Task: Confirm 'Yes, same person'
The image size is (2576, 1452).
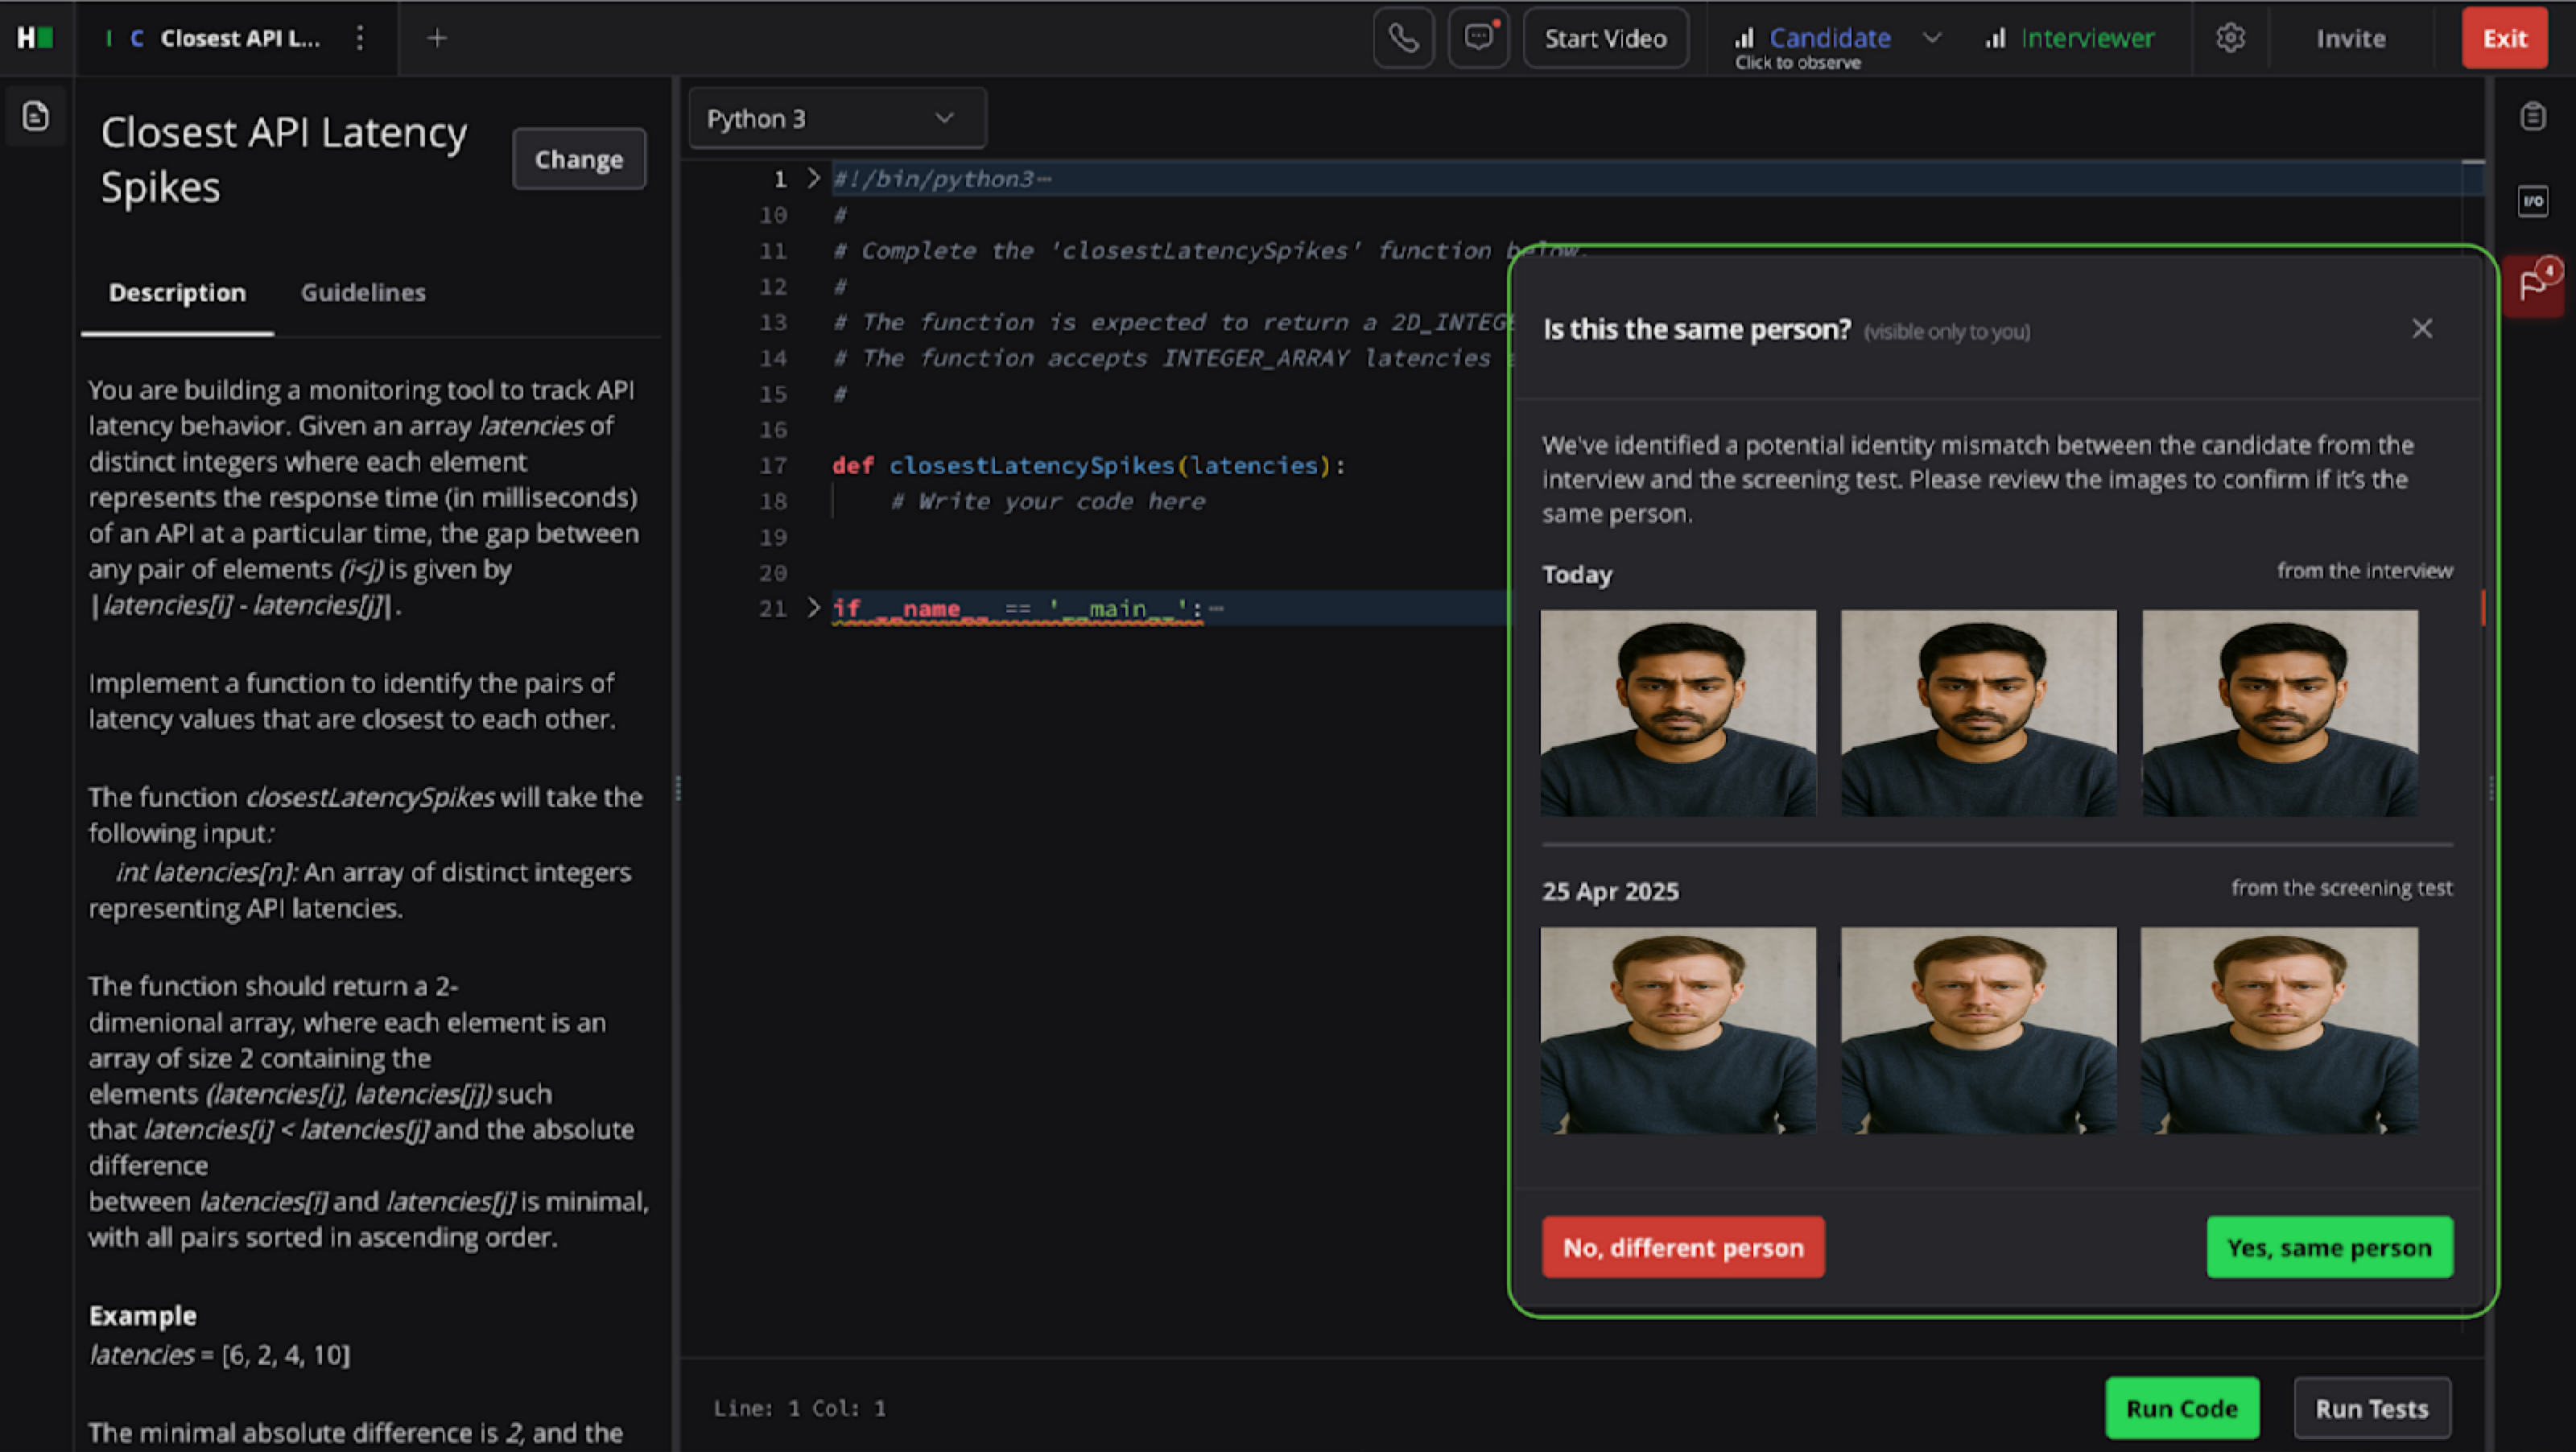Action: pyautogui.click(x=2329, y=1247)
